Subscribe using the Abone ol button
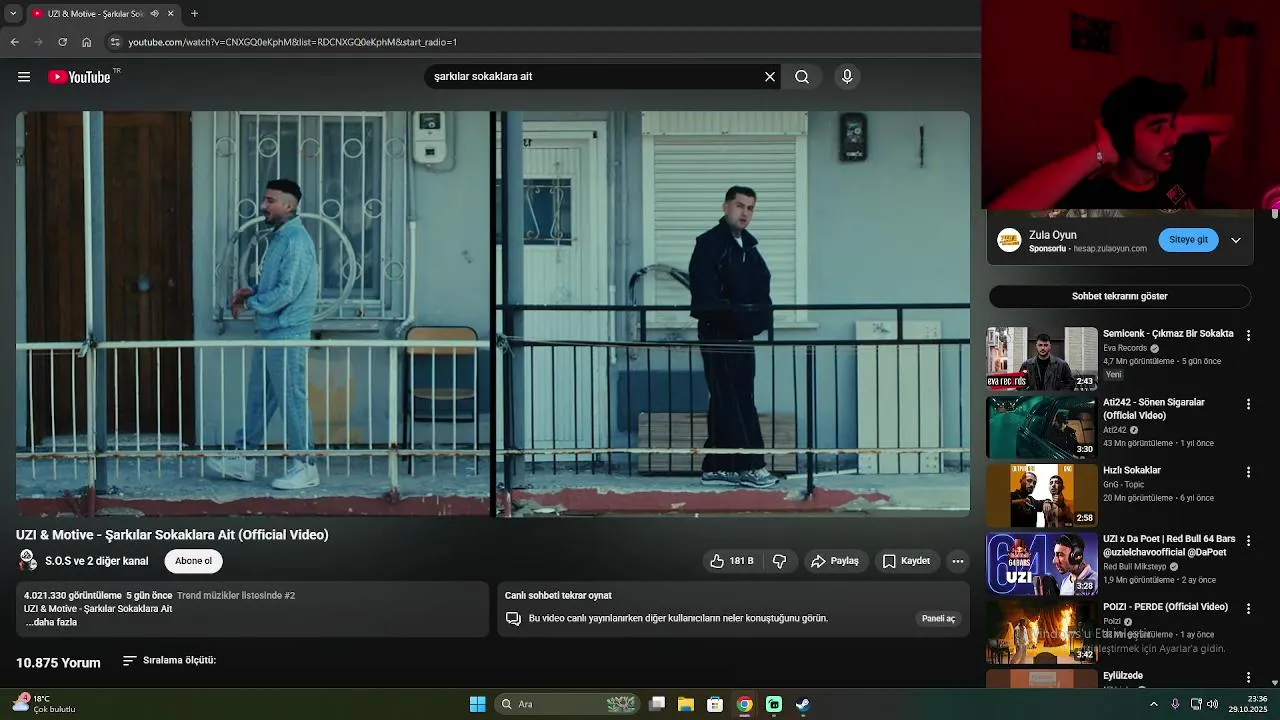Viewport: 1280px width, 720px height. pos(193,561)
